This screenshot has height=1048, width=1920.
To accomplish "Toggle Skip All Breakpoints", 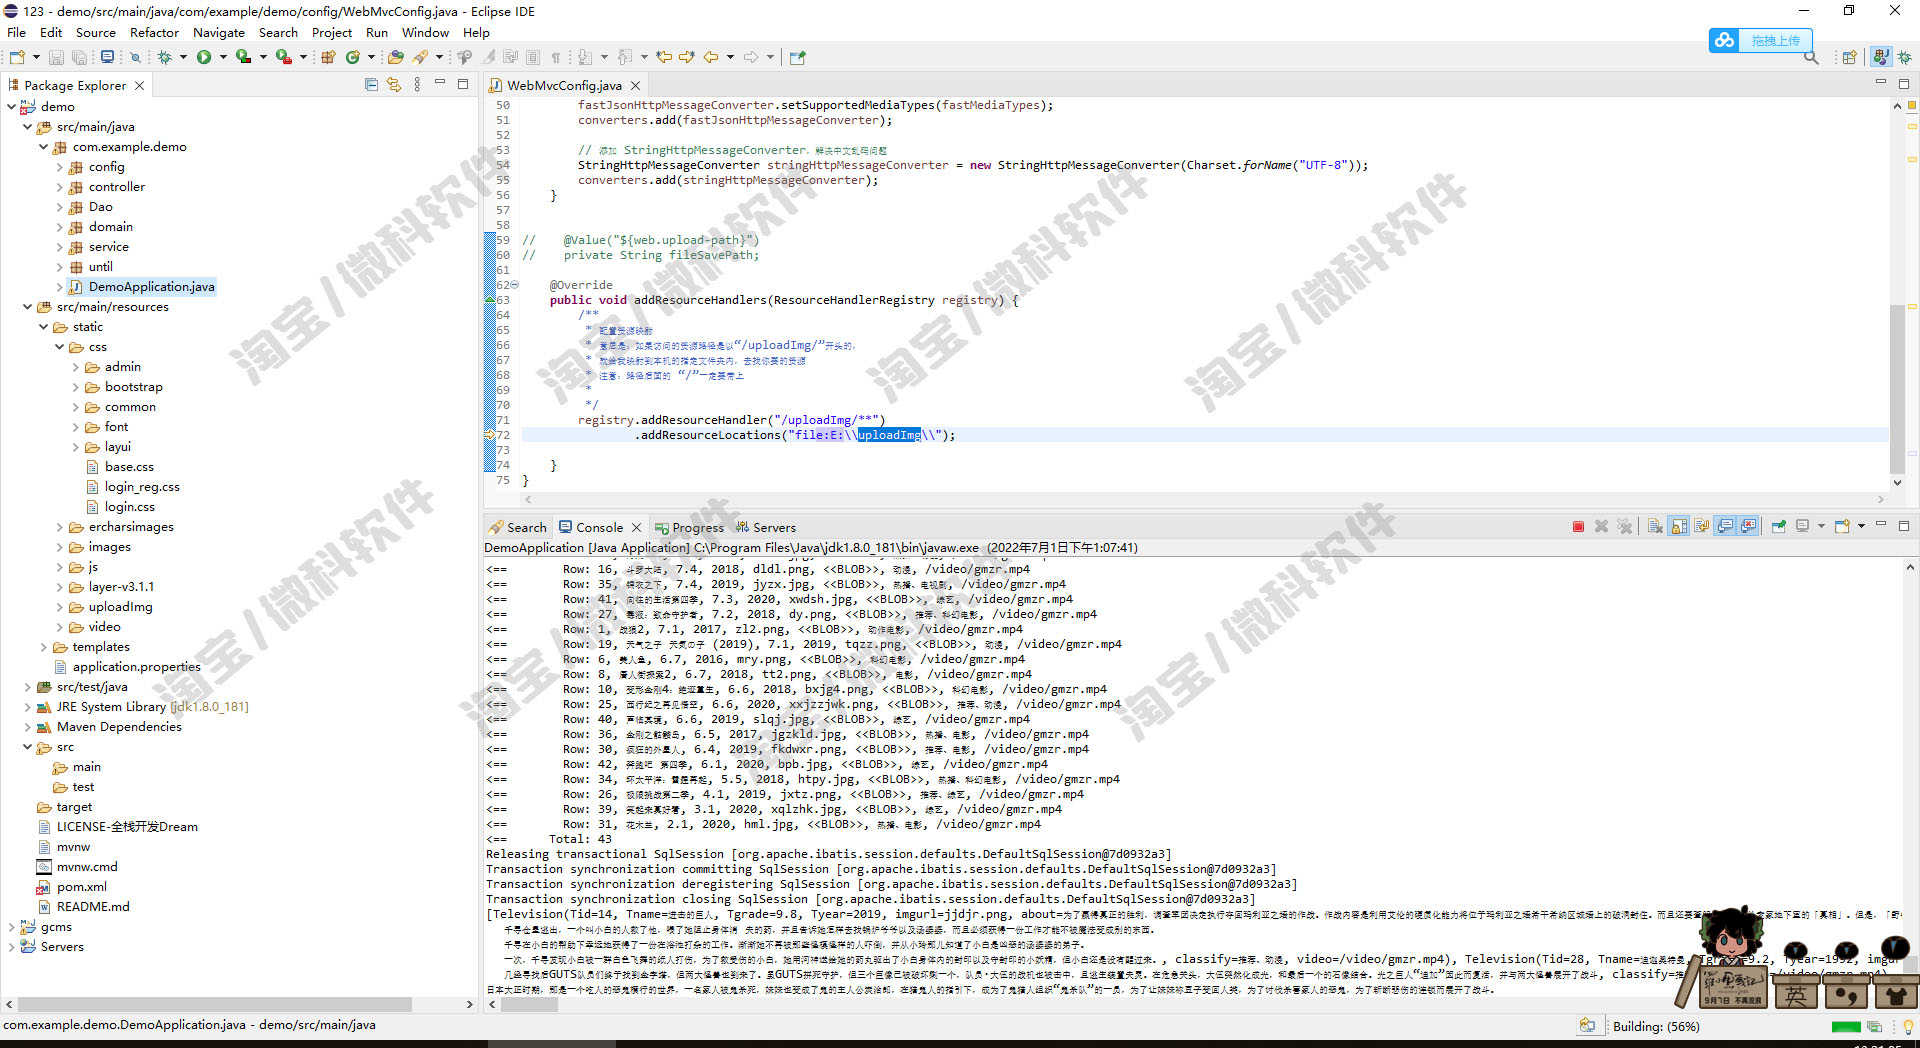I will (135, 57).
